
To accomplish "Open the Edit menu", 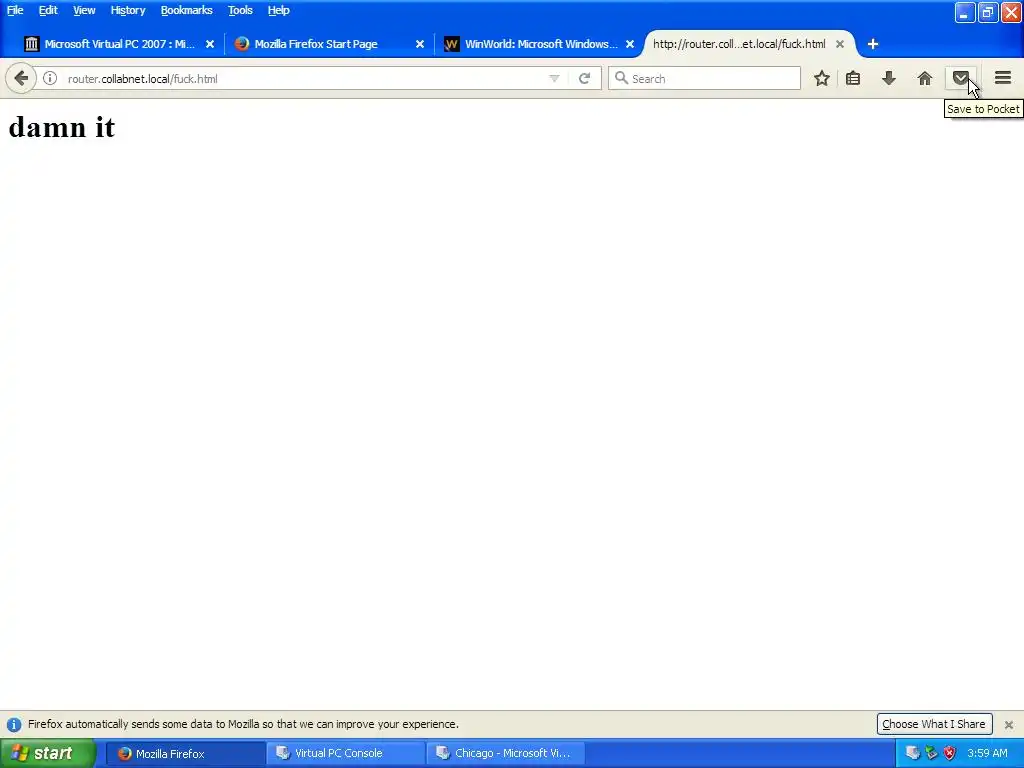I will [48, 10].
